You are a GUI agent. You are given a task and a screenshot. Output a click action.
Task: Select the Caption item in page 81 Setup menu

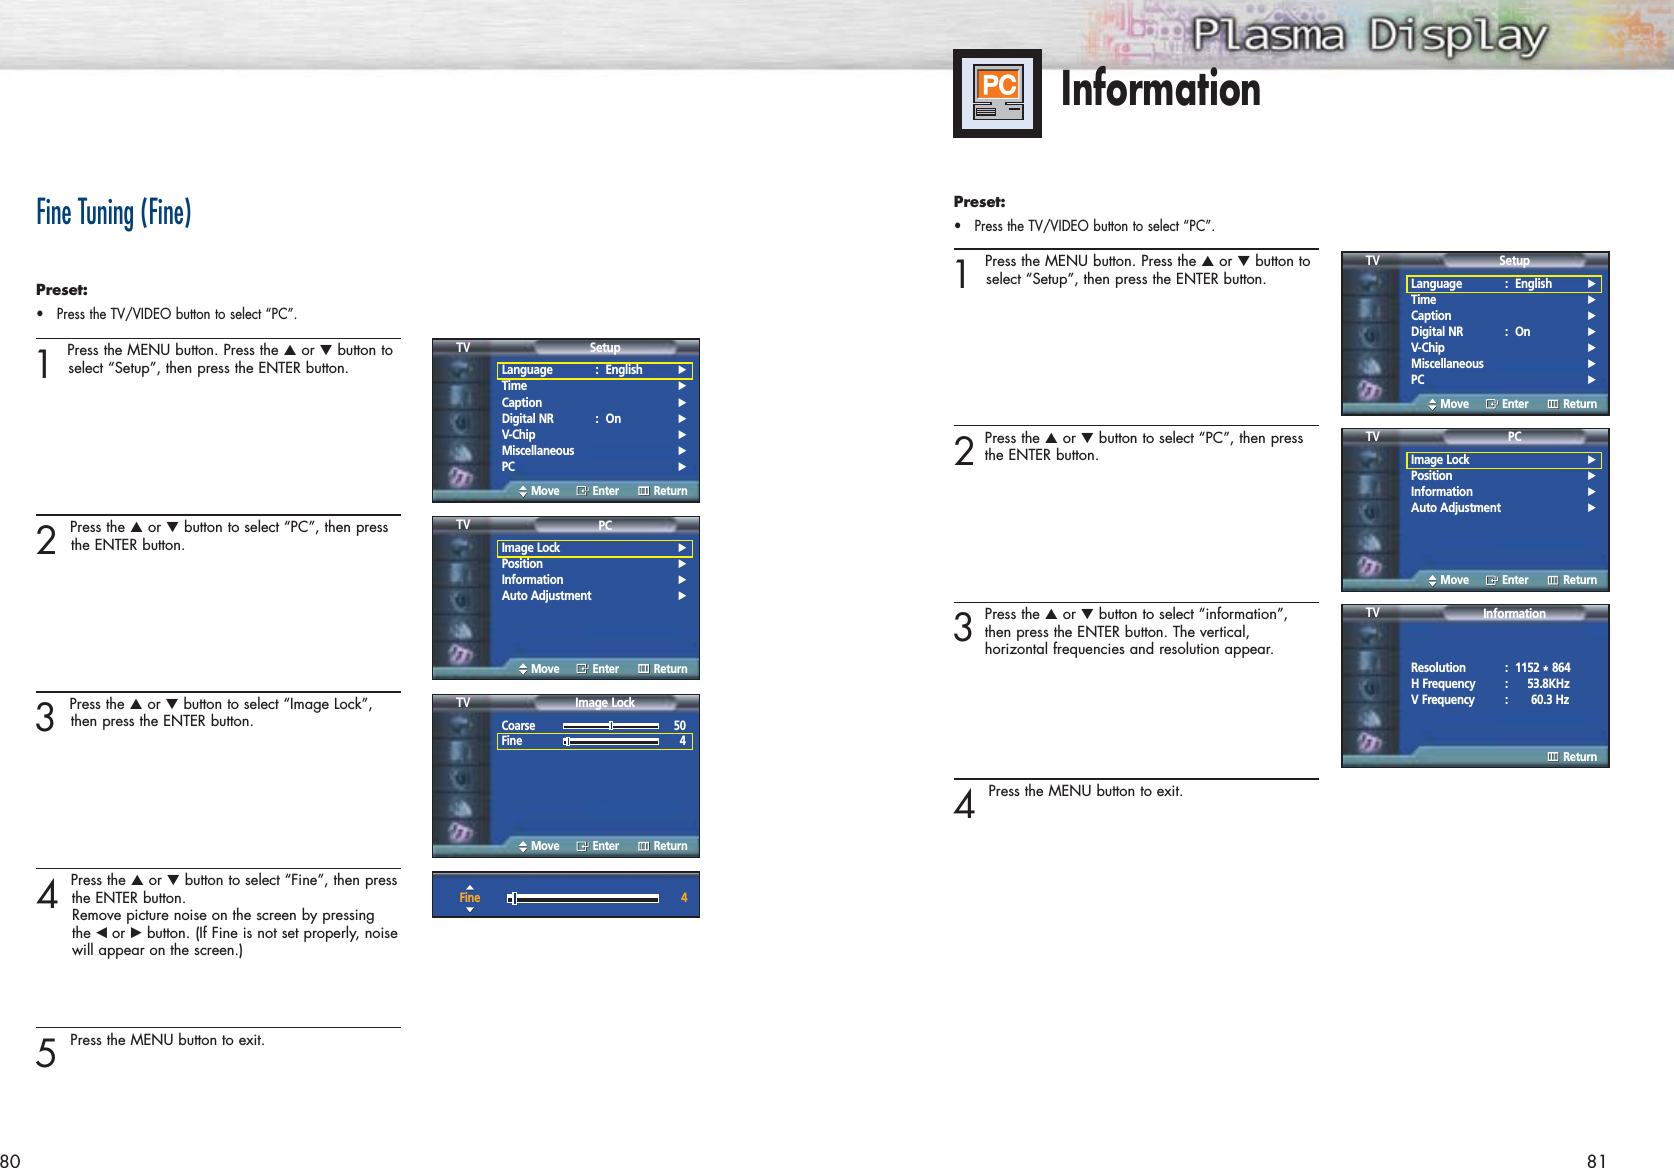[x=1431, y=316]
